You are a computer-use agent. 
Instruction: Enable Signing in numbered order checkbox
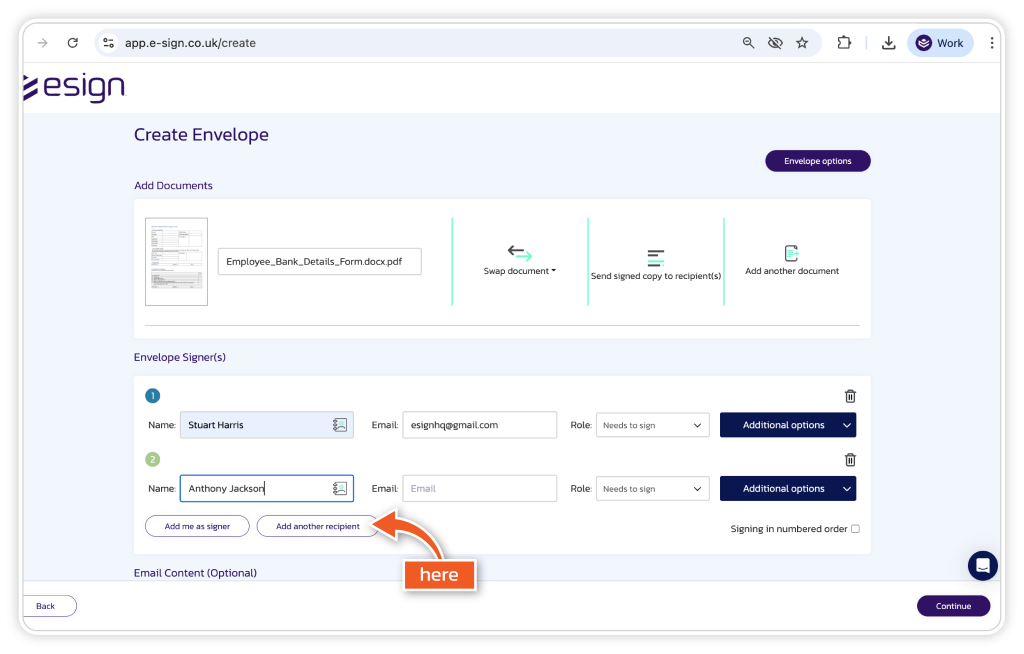[x=855, y=529]
